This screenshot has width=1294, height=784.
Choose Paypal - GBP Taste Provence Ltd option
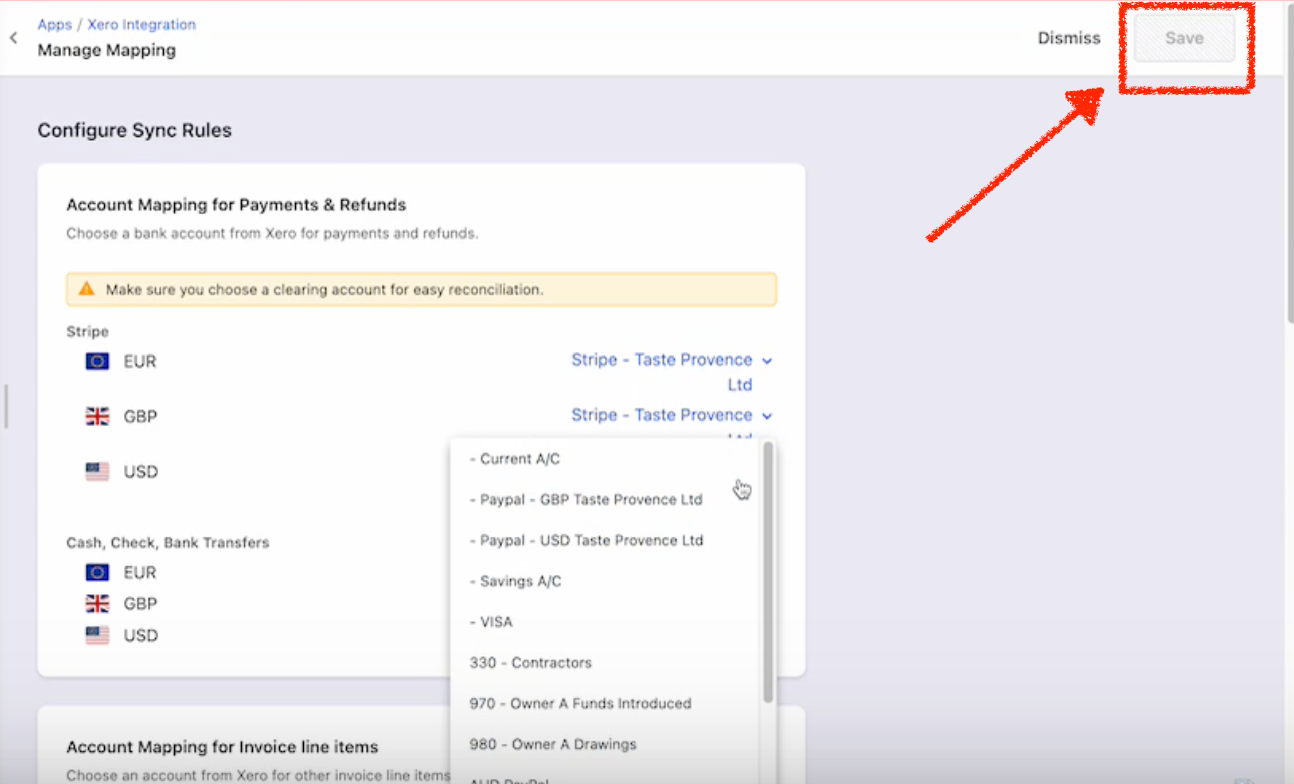pos(585,499)
